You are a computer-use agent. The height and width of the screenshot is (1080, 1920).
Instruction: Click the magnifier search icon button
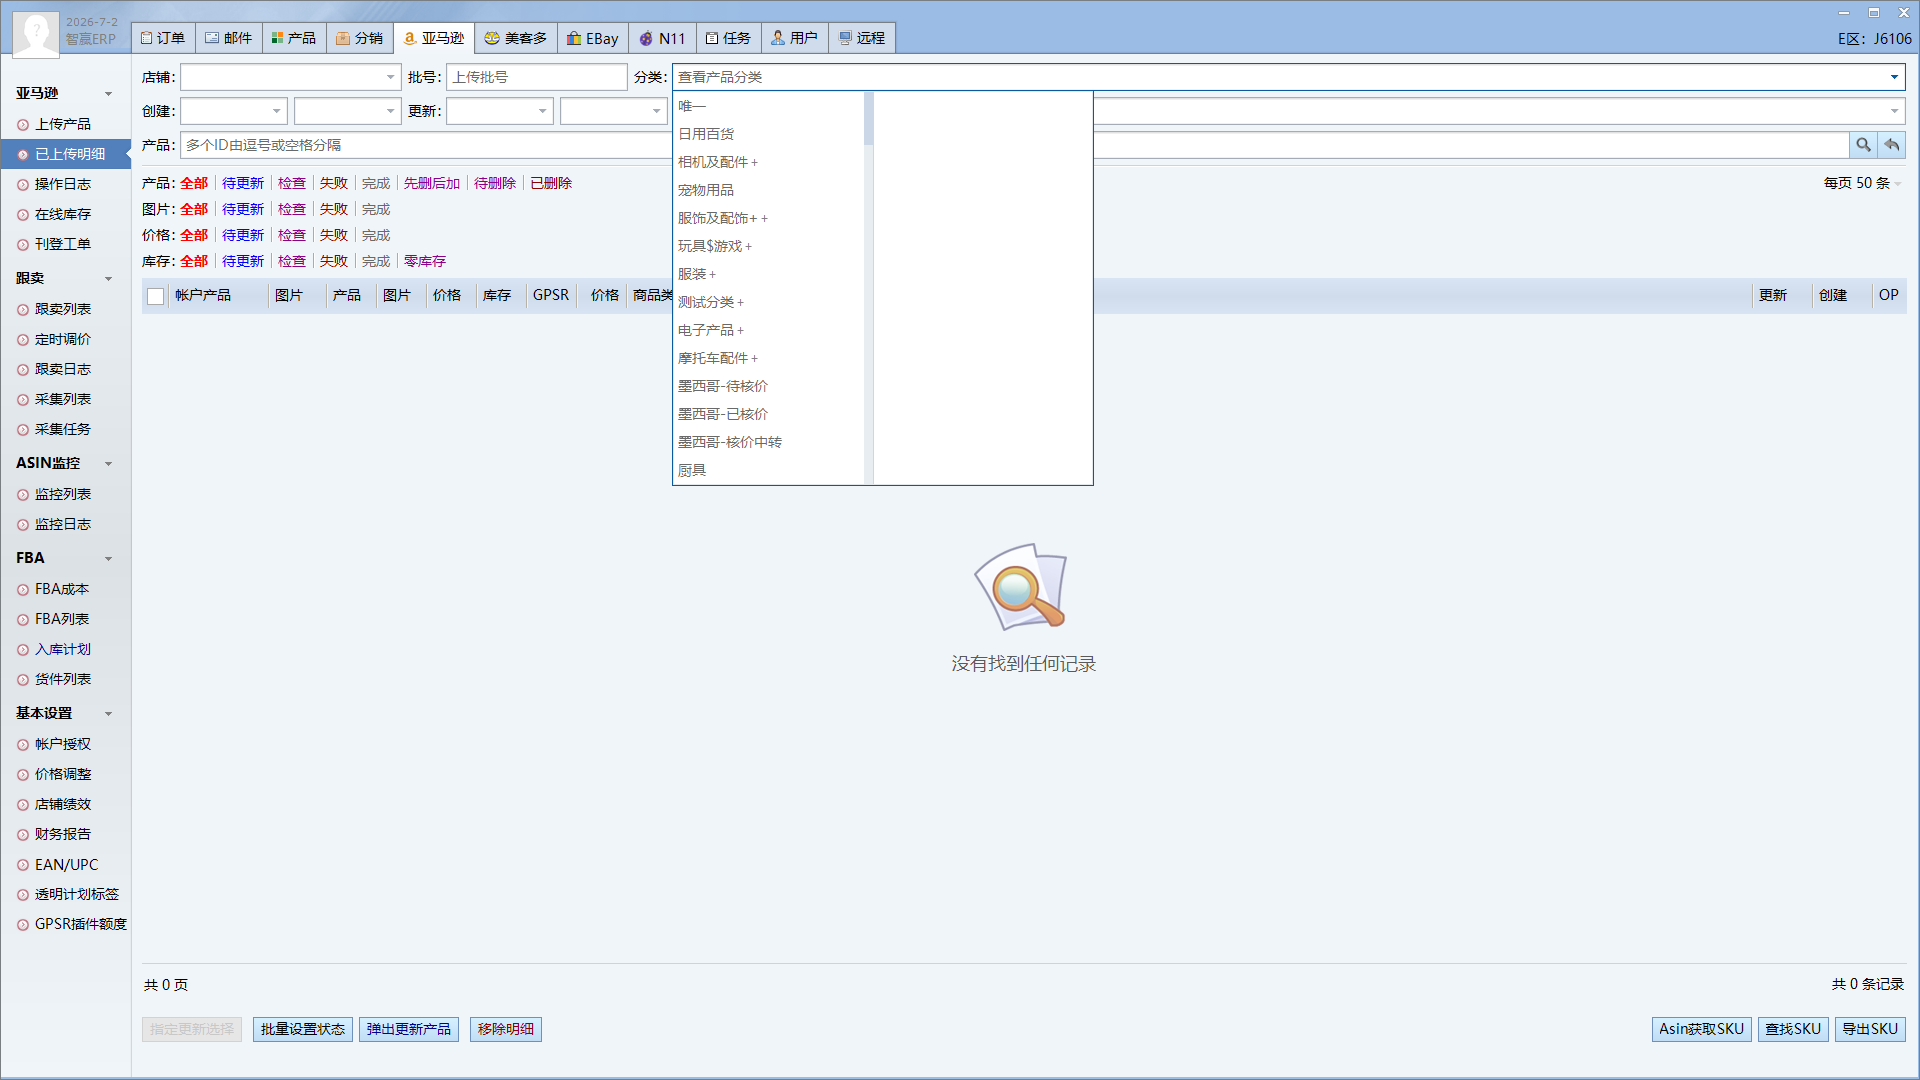tap(1863, 145)
